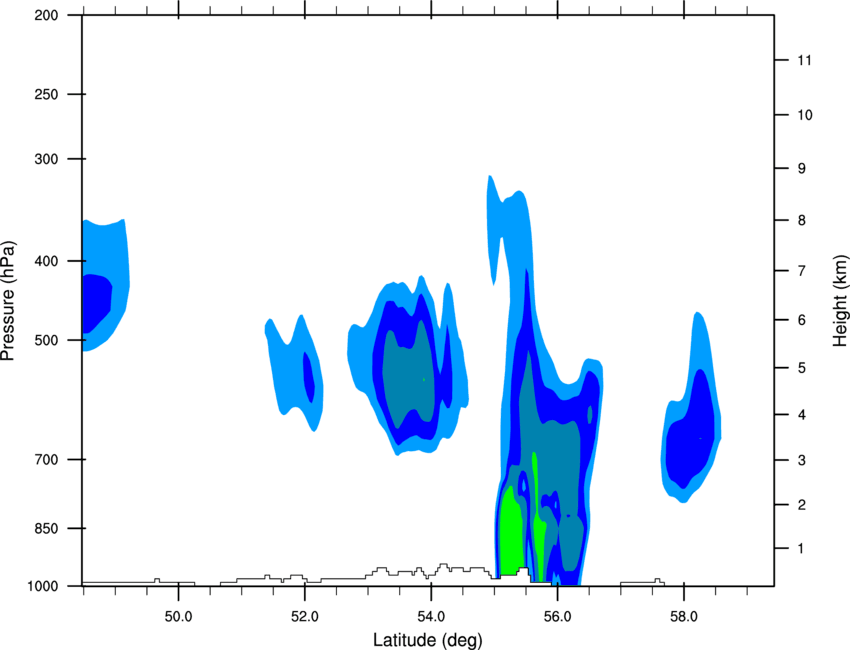Screen dimensions: 850x650
Task: Click the 11 km height label
Action: 804,60
